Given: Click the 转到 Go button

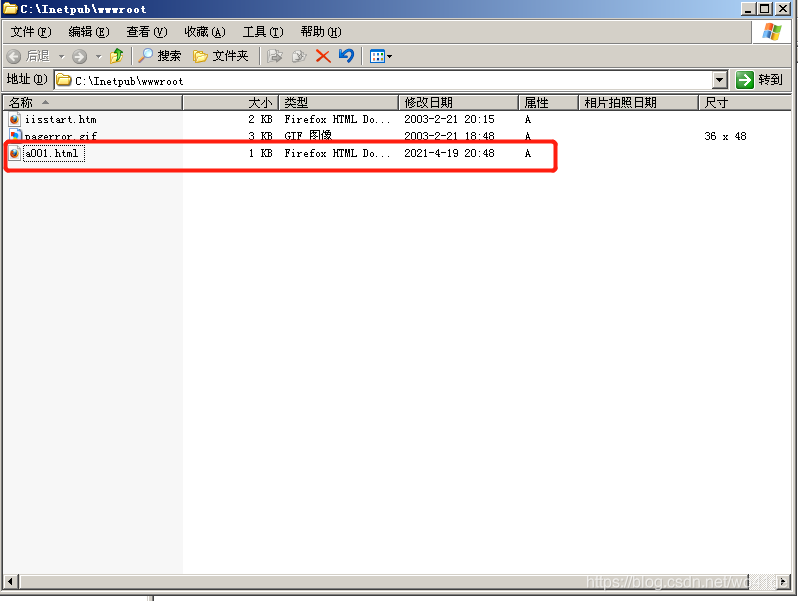Looking at the screenshot, I should pyautogui.click(x=759, y=80).
